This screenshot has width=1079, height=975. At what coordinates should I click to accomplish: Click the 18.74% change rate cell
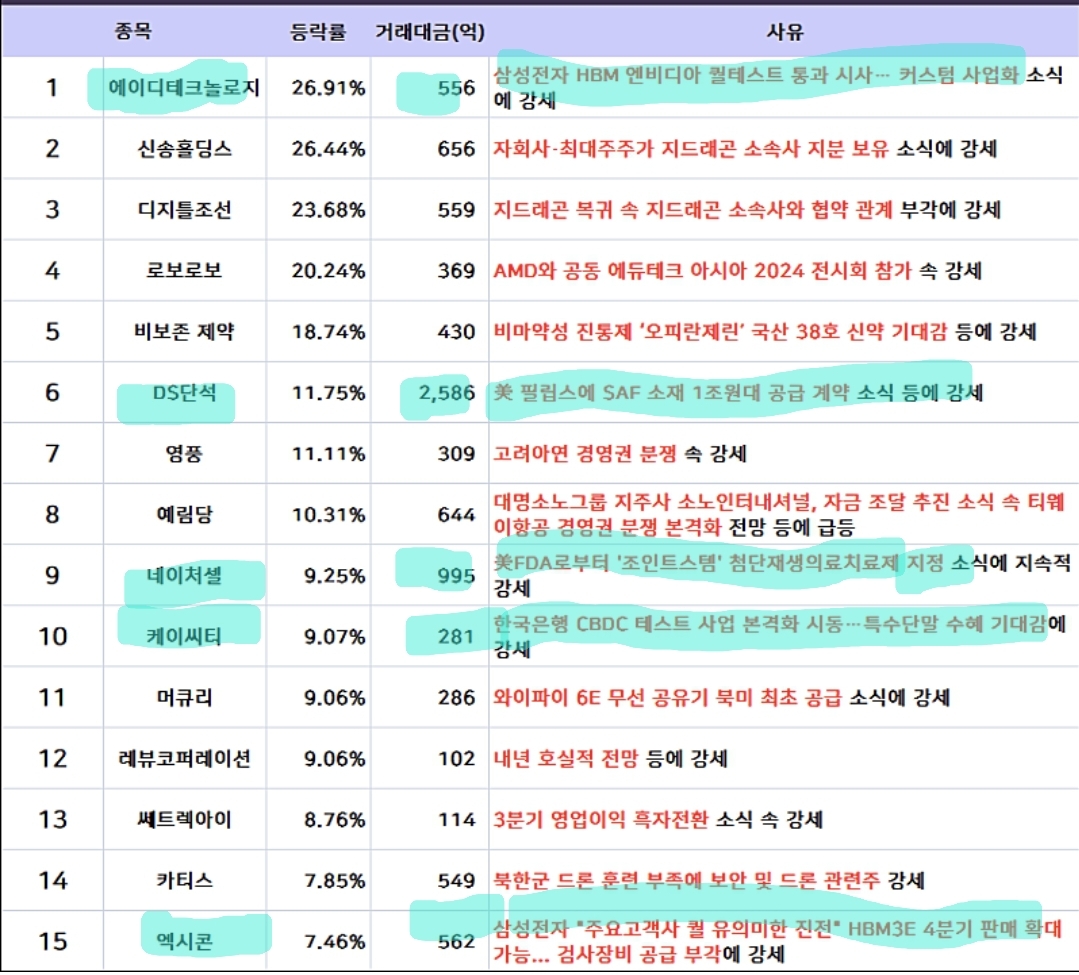pos(328,332)
